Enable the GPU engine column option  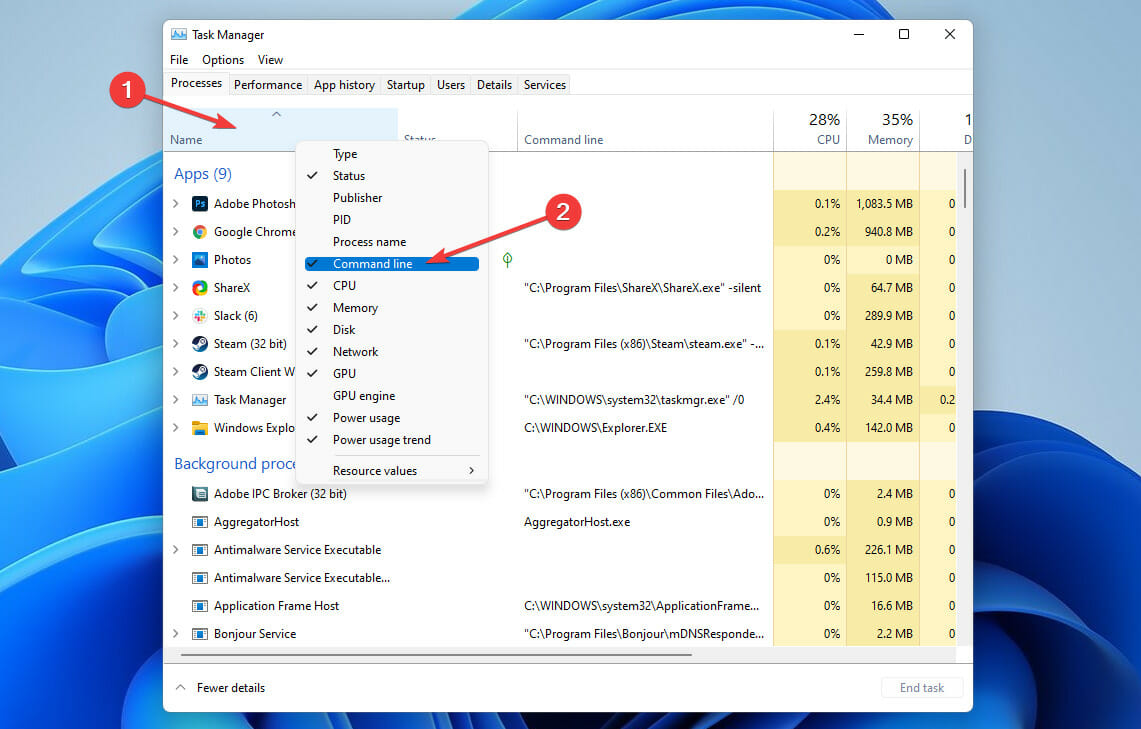(391, 396)
